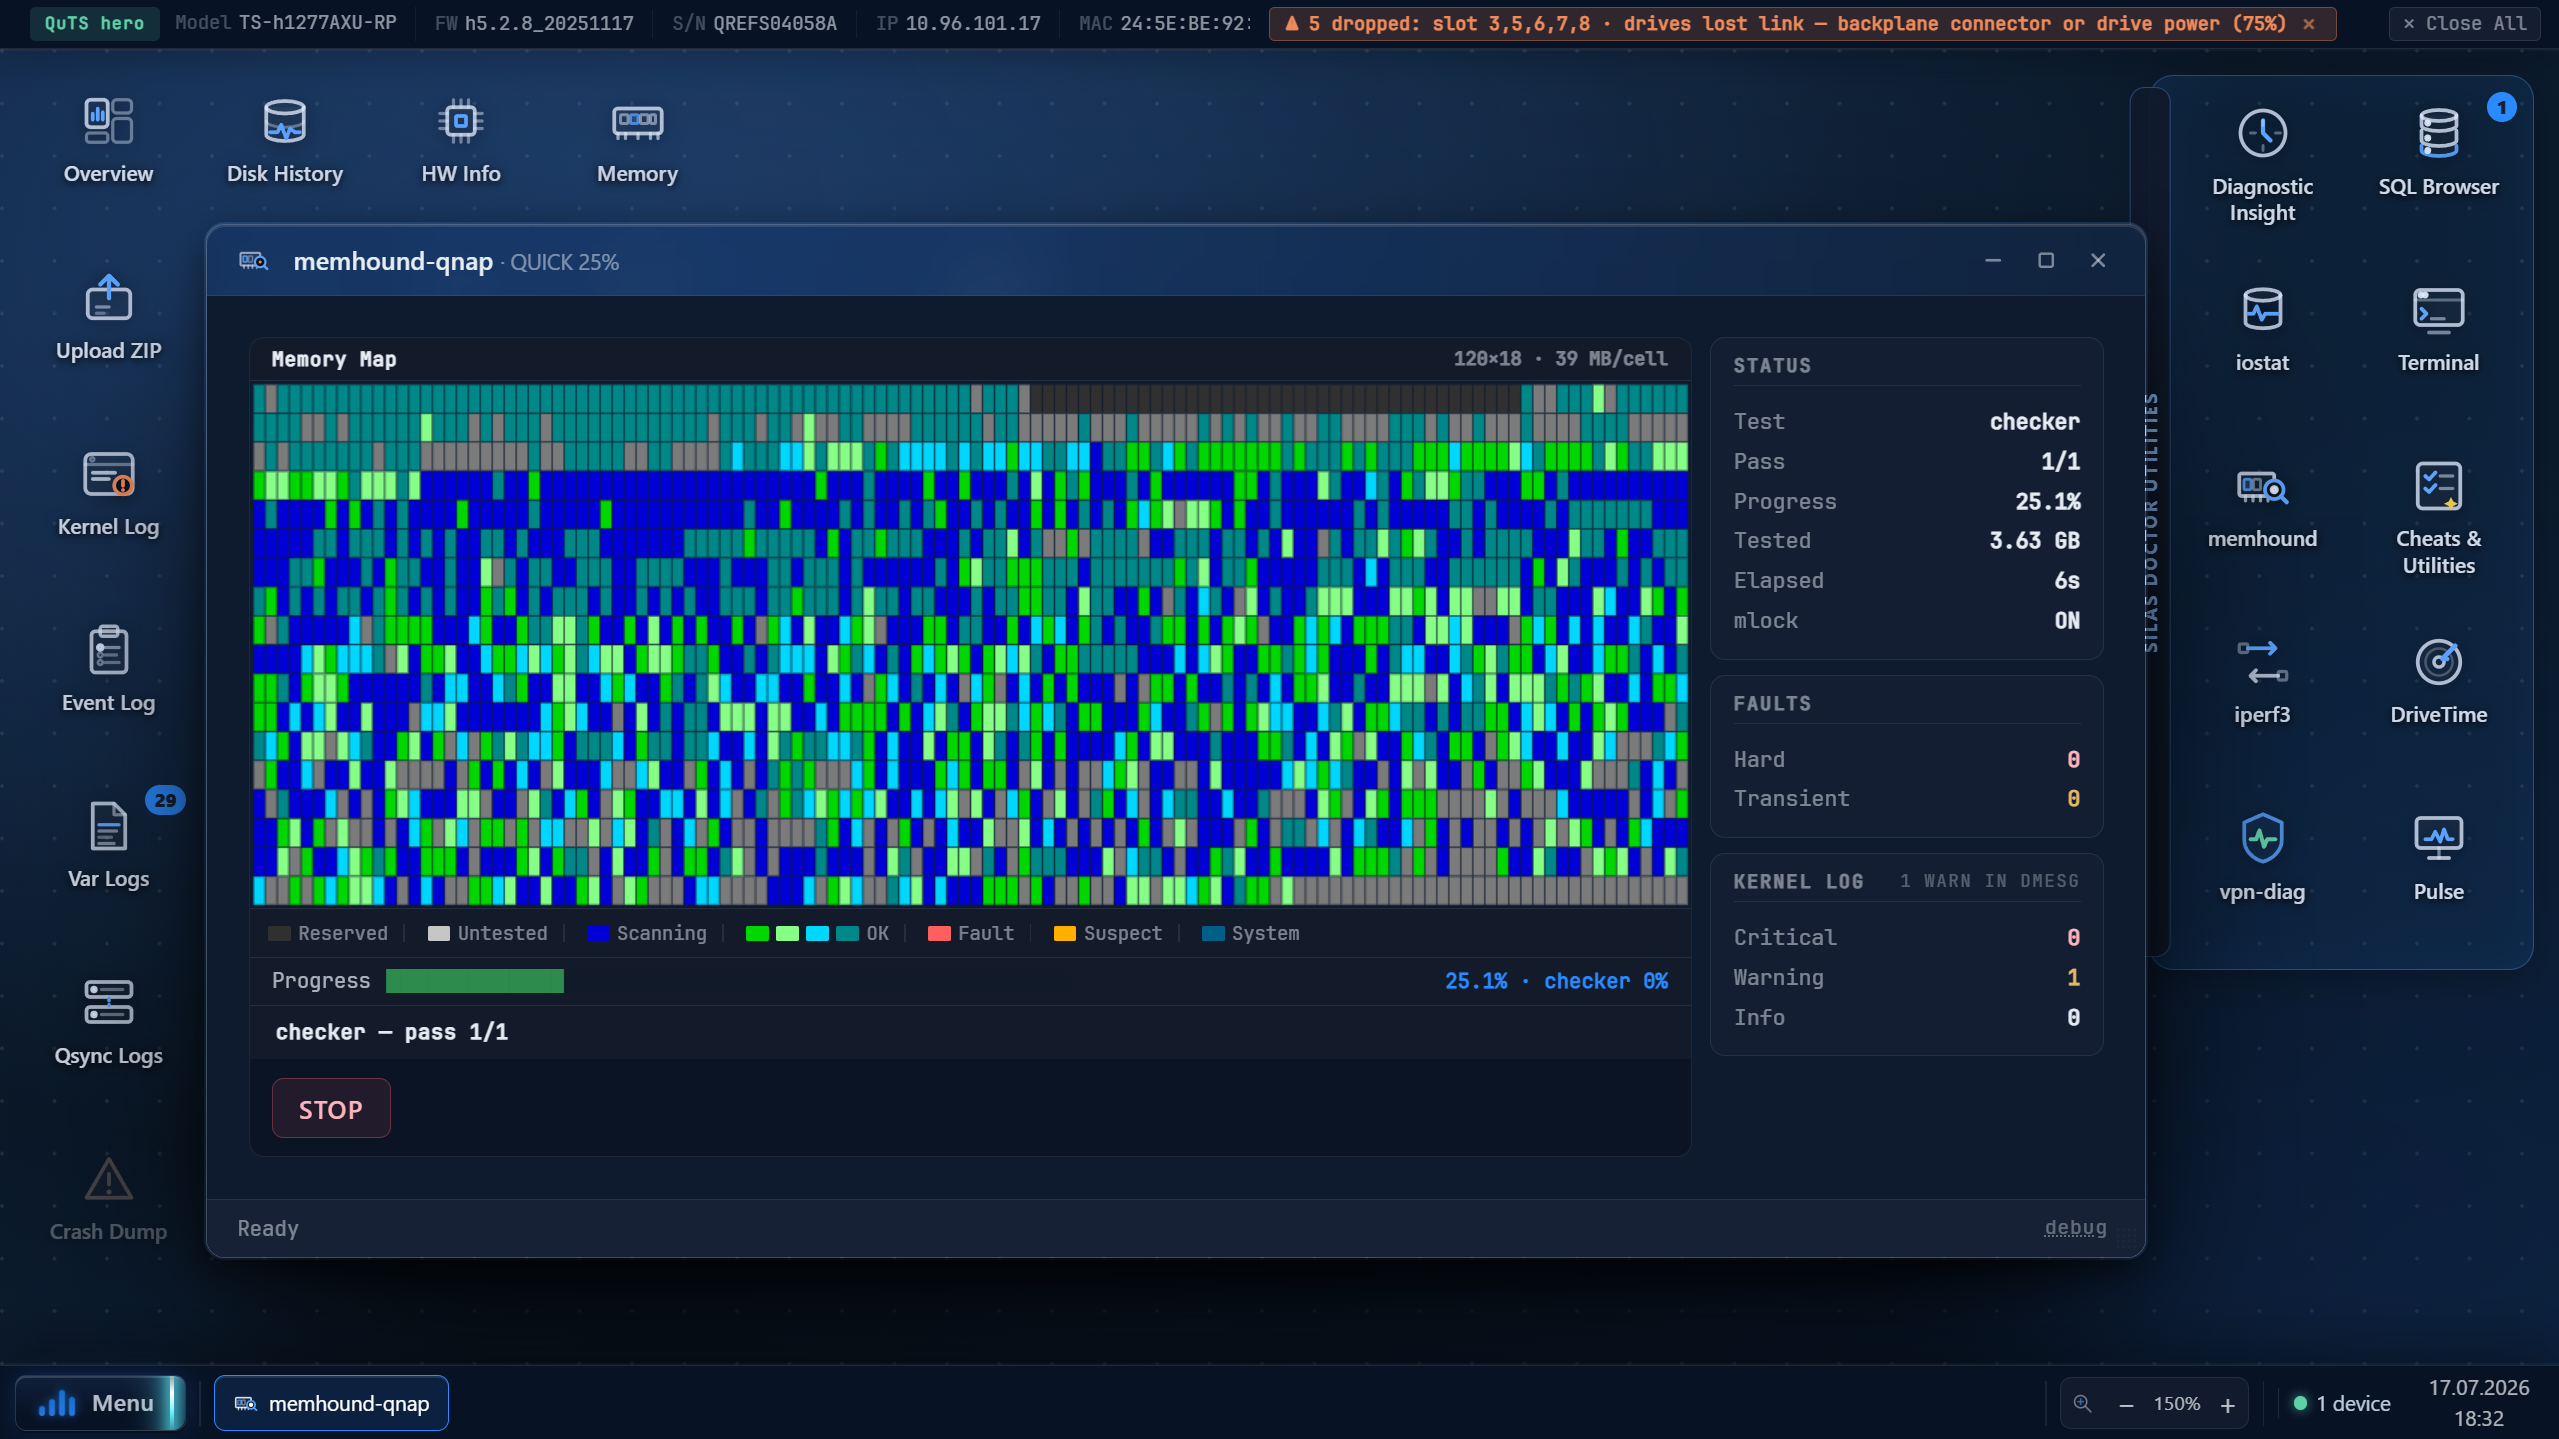2559x1439 pixels.
Task: Click the Upload ZIP icon
Action: (x=108, y=318)
